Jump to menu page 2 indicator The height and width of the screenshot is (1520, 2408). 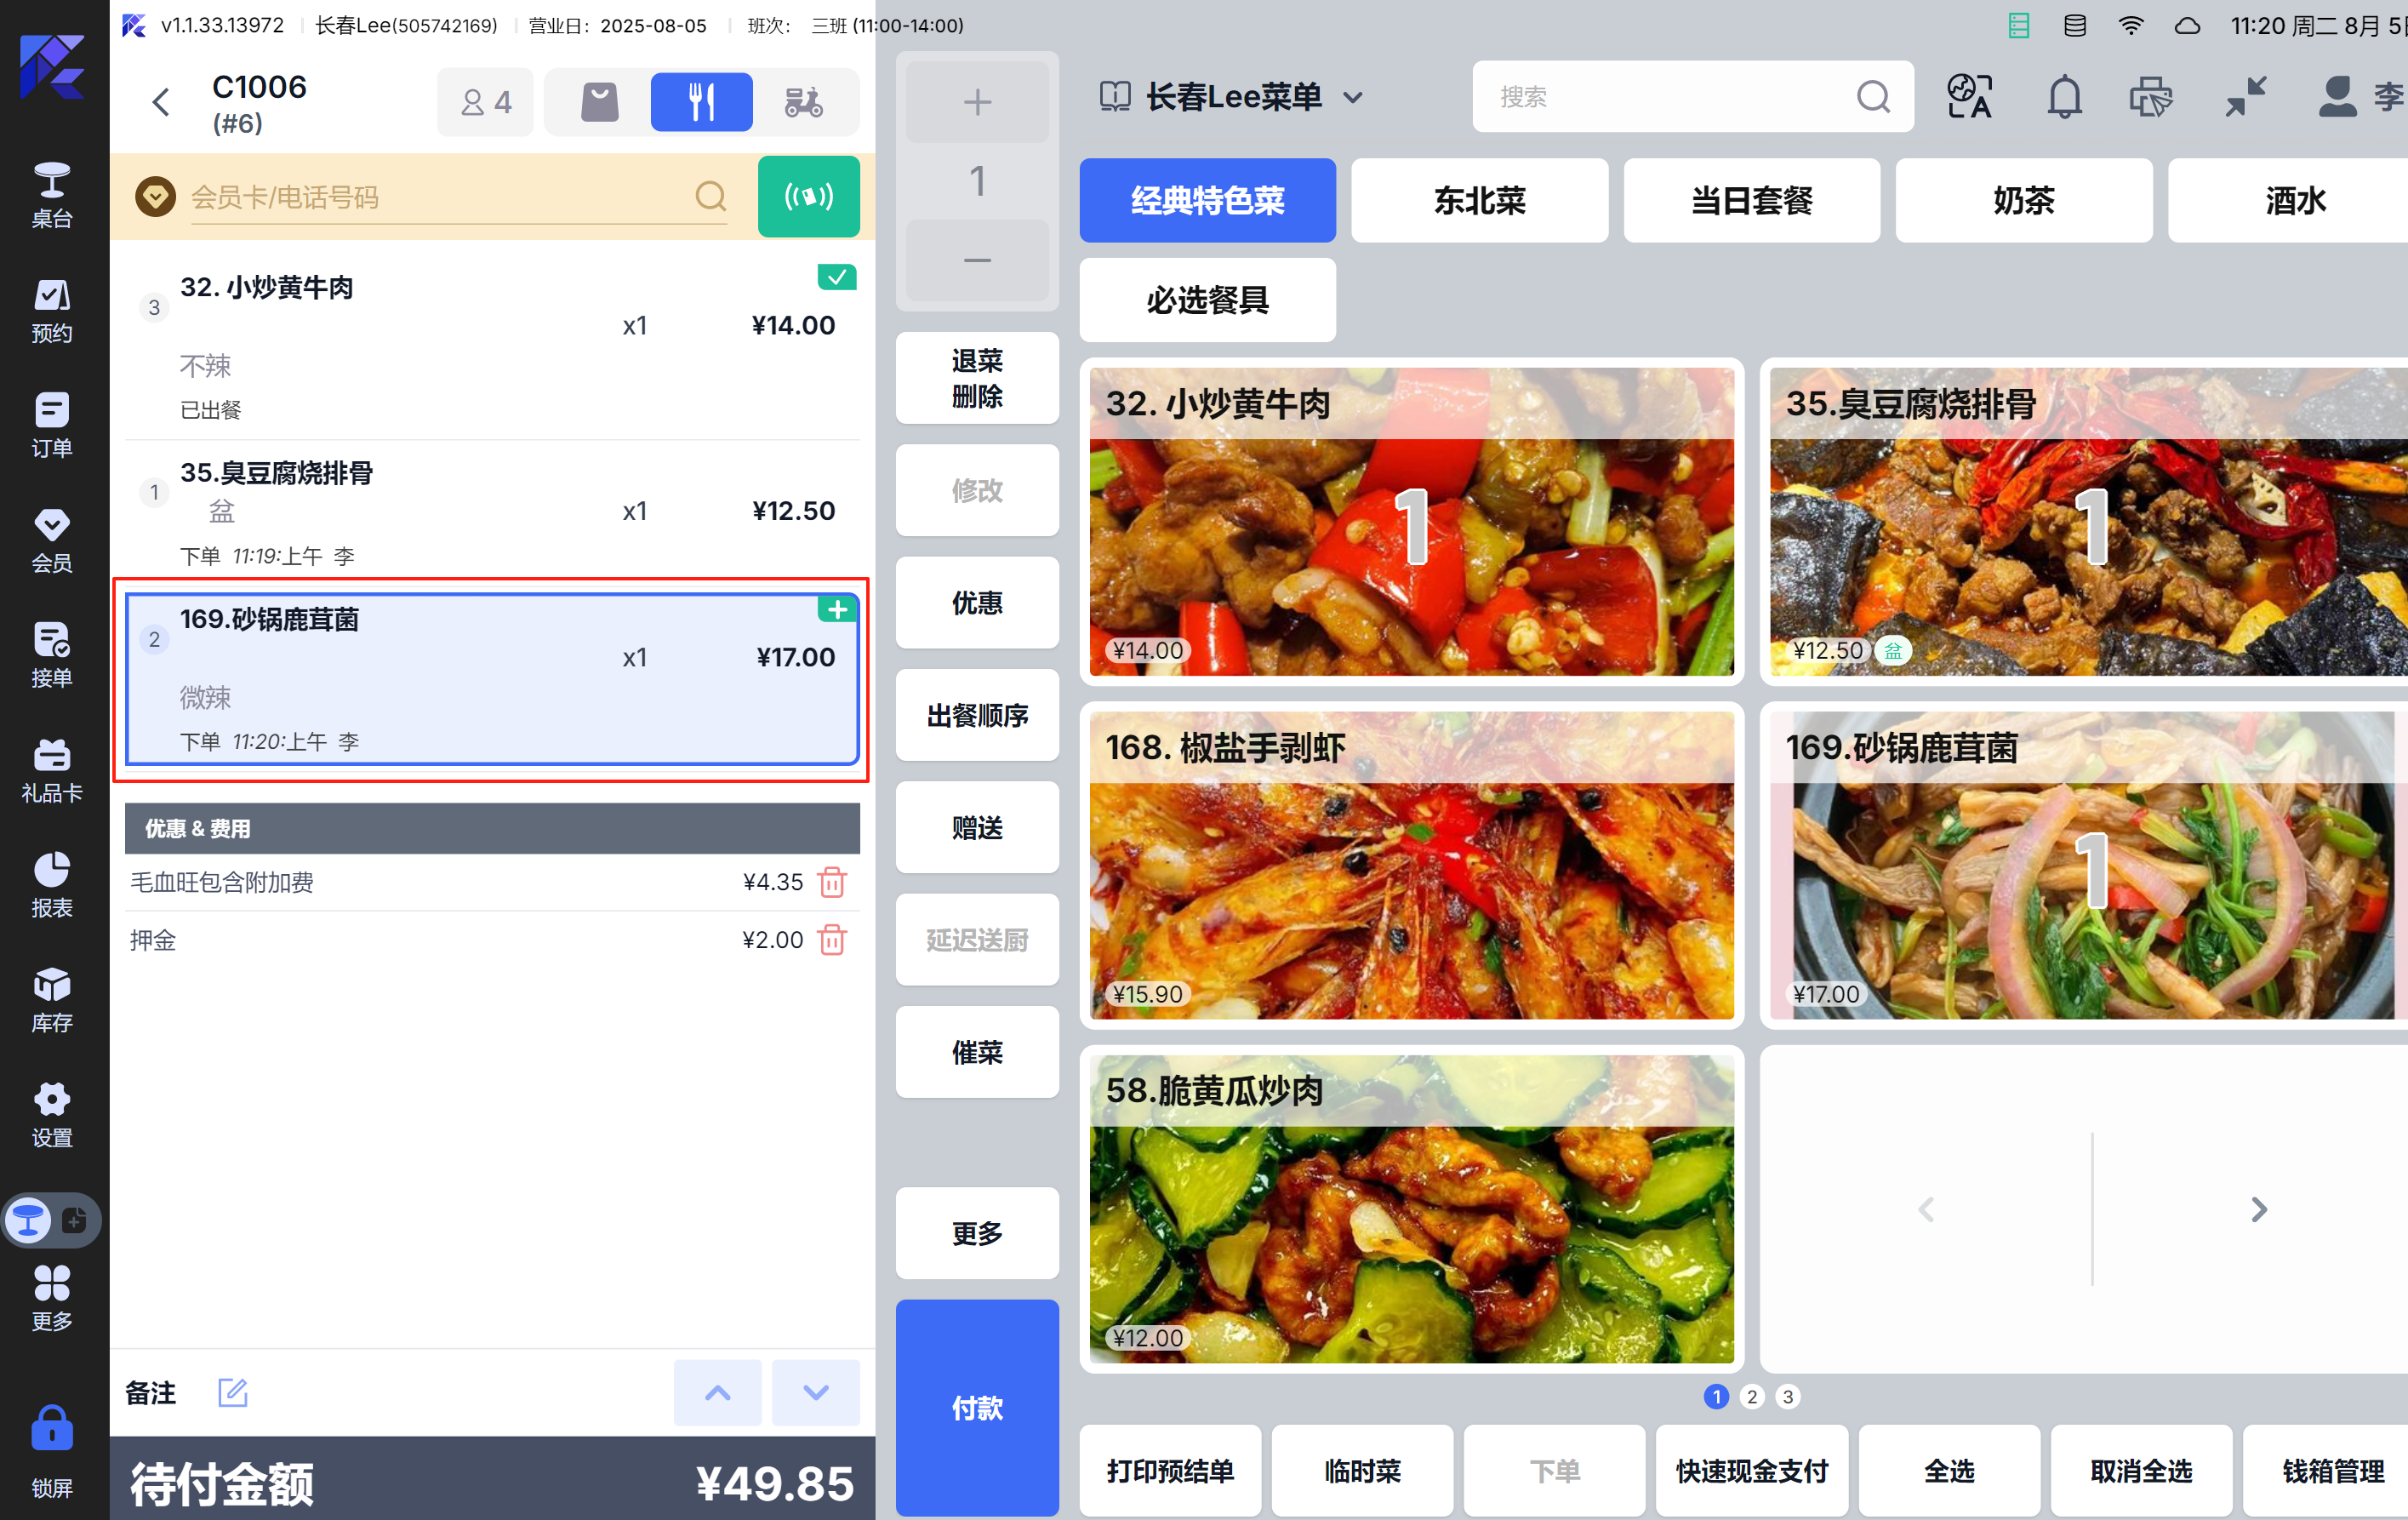[1752, 1397]
